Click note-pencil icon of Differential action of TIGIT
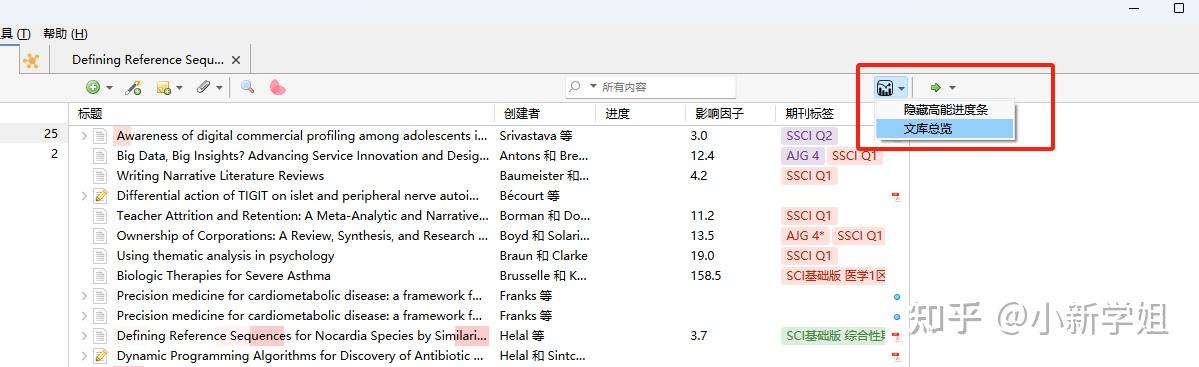The width and height of the screenshot is (1199, 367). click(x=101, y=196)
